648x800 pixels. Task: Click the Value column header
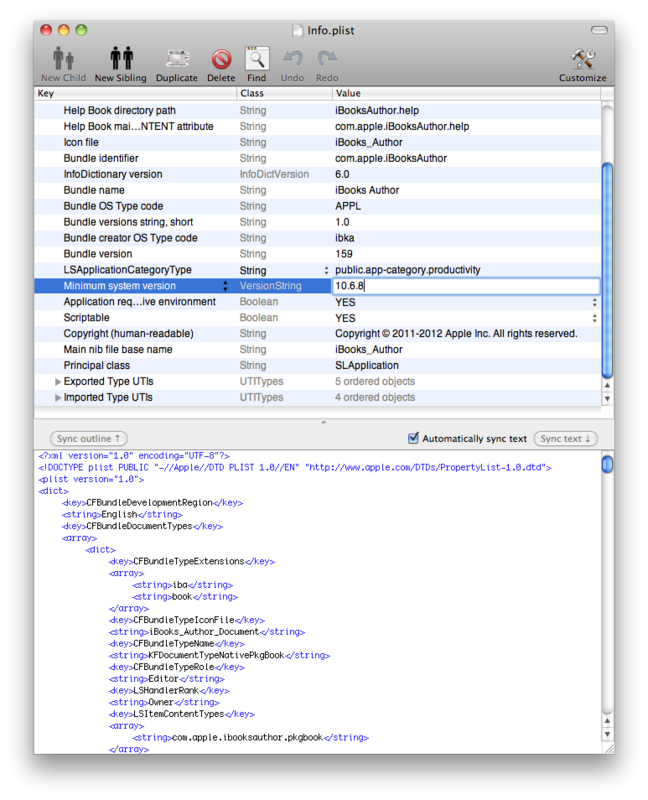coord(466,93)
